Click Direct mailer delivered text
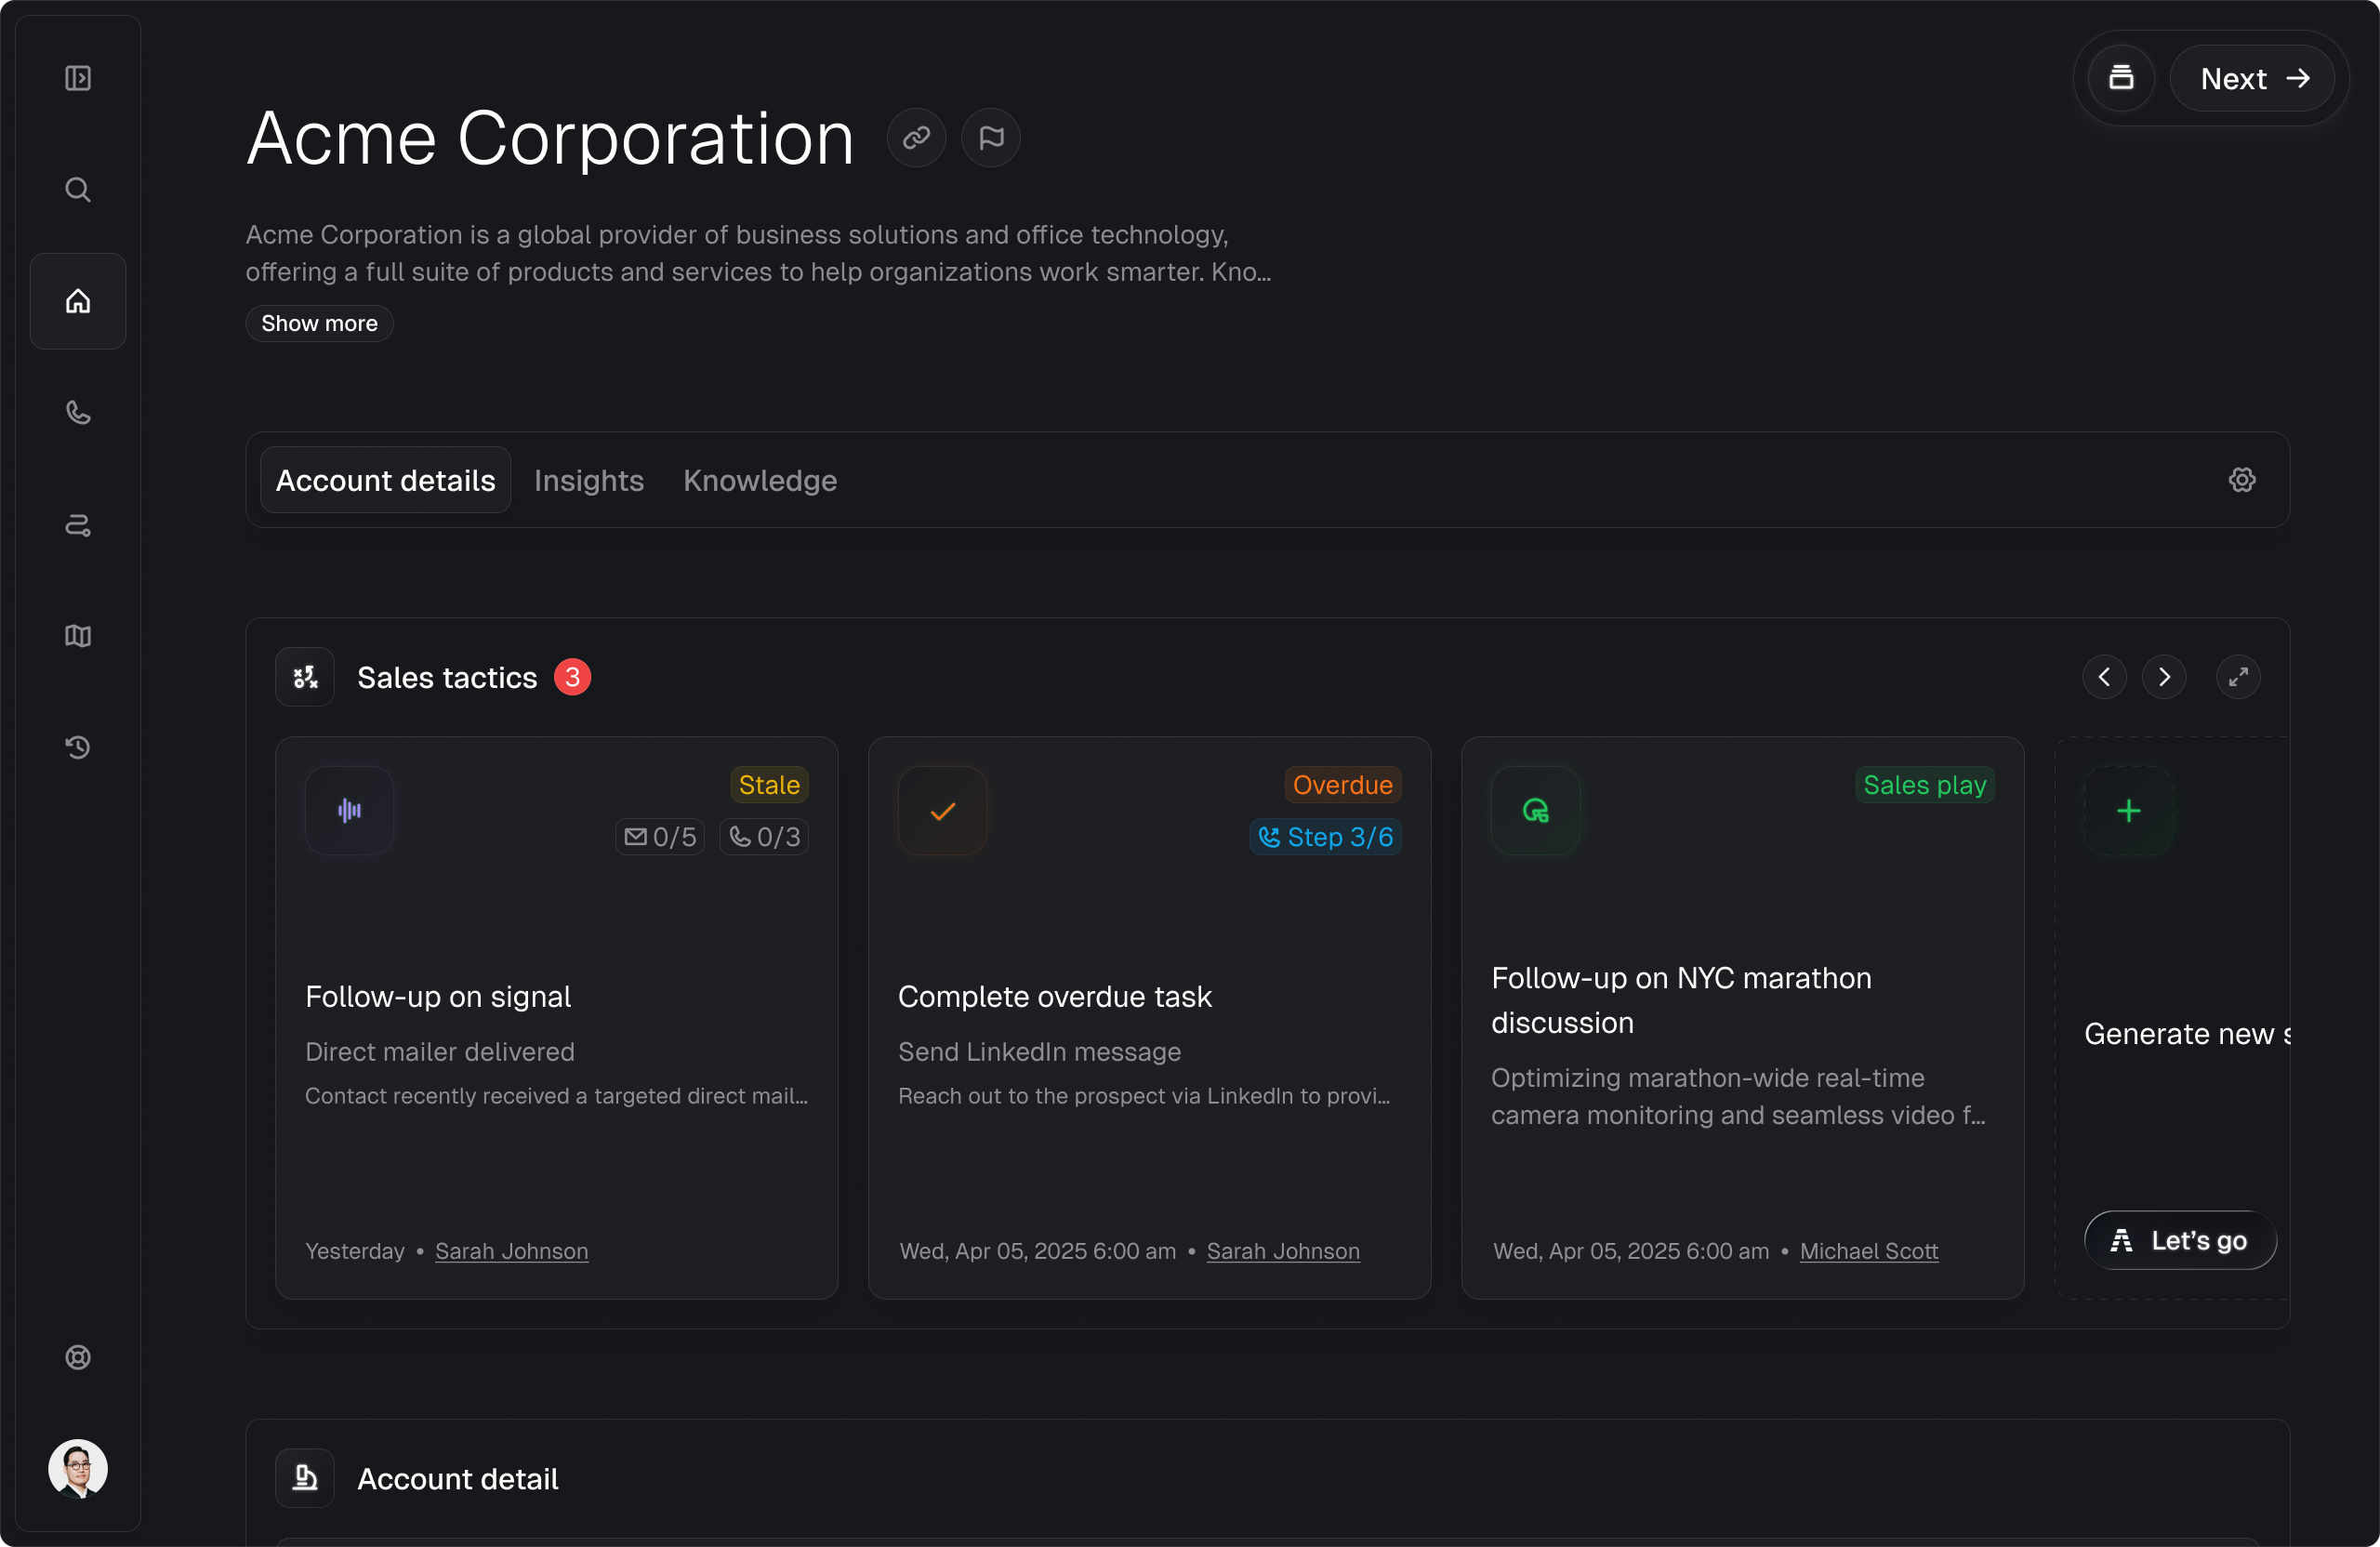Viewport: 2380px width, 1547px height. (440, 1051)
